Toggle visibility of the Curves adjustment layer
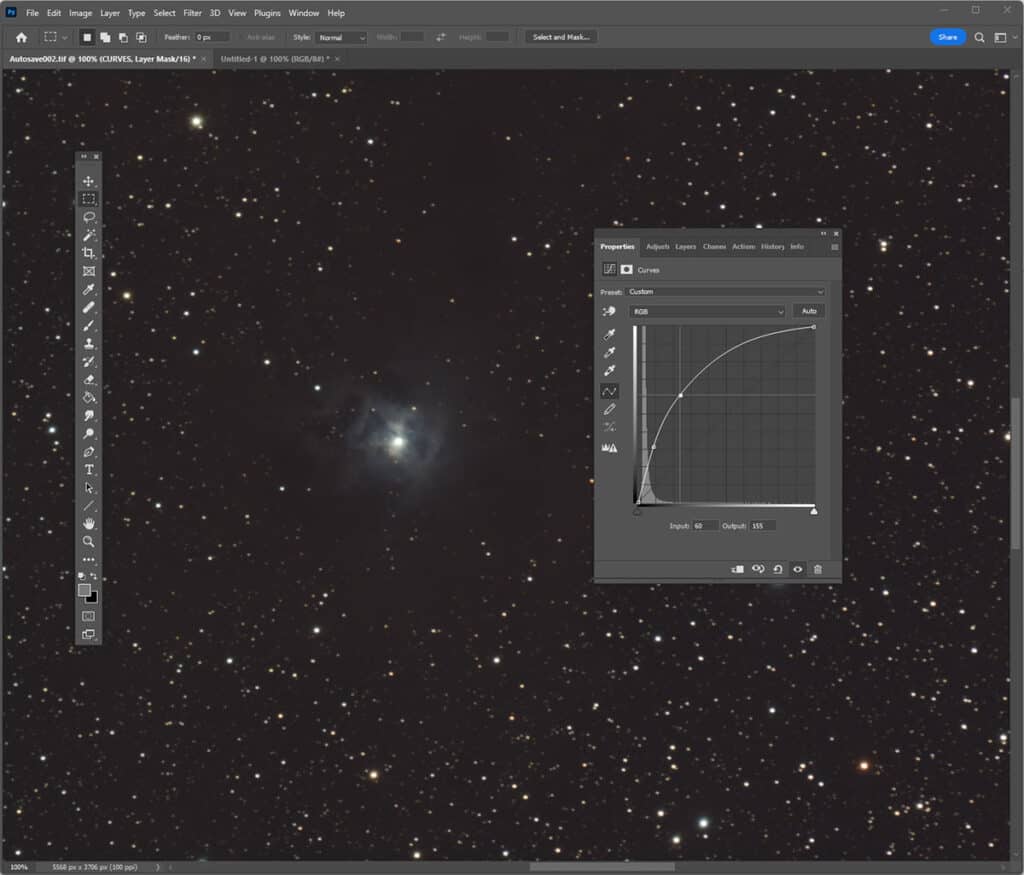This screenshot has height=875, width=1024. pos(797,568)
